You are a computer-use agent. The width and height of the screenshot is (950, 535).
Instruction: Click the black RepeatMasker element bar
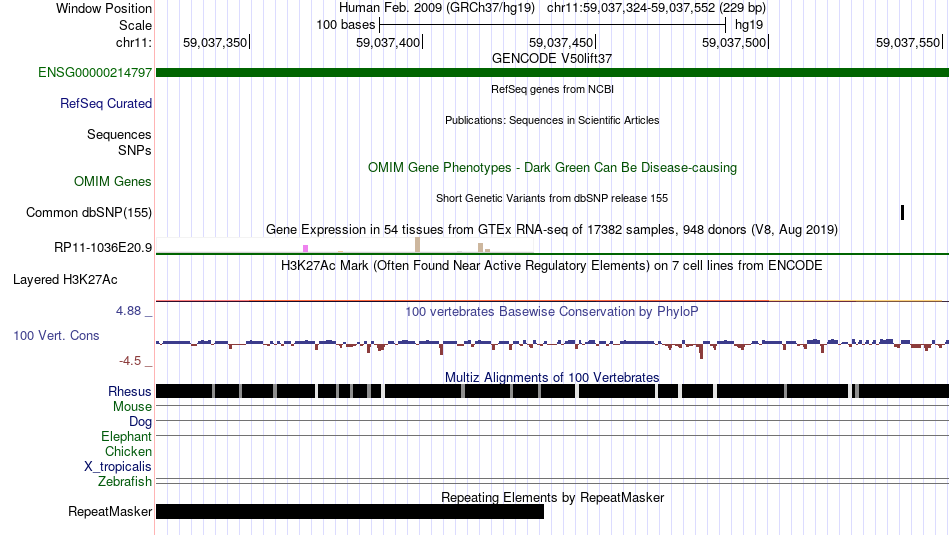pyautogui.click(x=350, y=511)
